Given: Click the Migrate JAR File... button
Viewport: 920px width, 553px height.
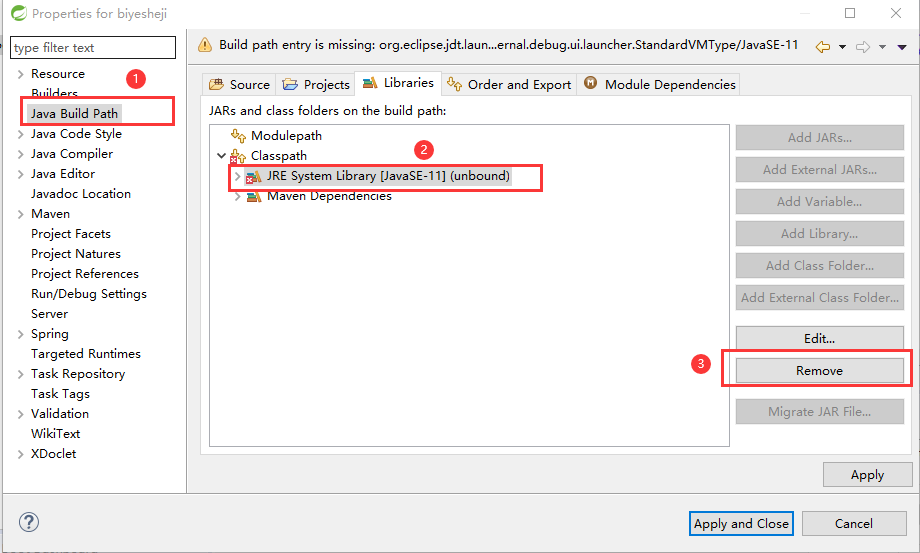Looking at the screenshot, I should point(820,412).
